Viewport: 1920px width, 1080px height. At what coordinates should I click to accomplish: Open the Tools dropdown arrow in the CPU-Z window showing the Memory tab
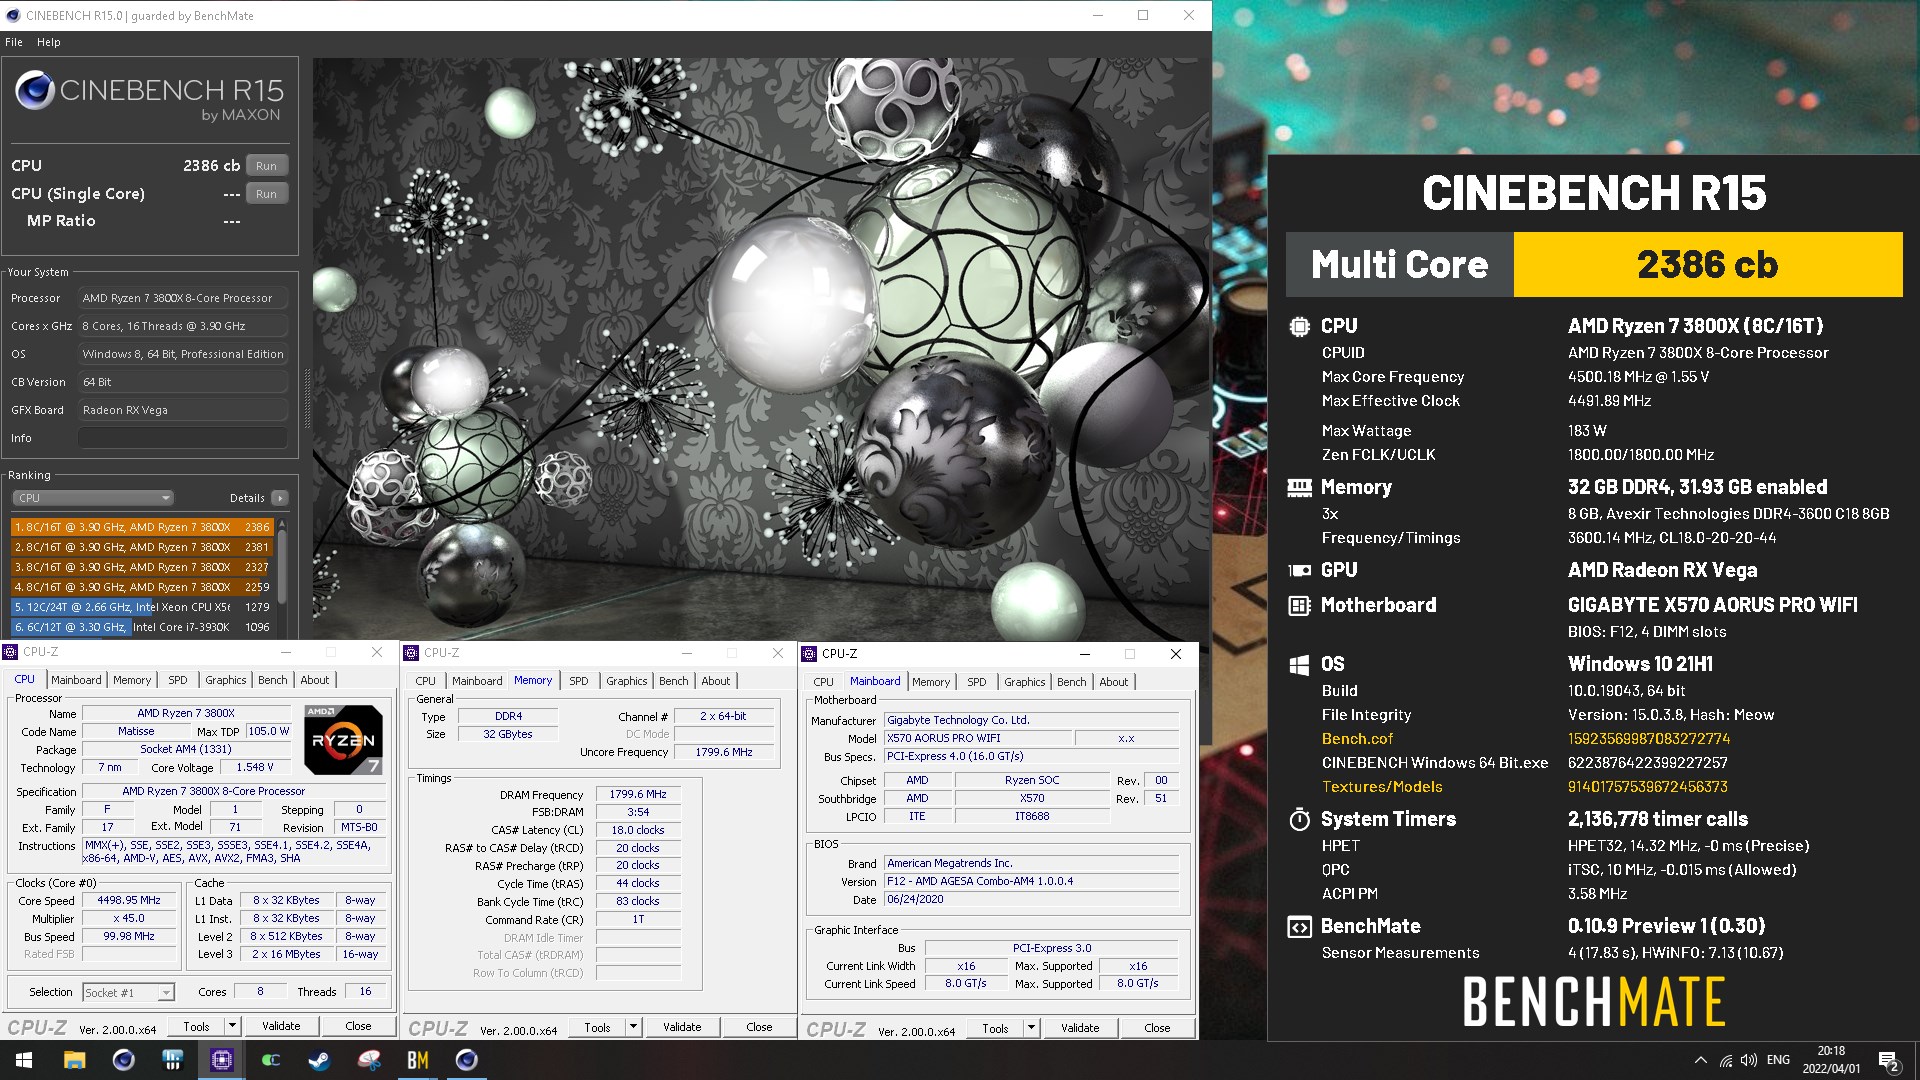[x=633, y=1027]
